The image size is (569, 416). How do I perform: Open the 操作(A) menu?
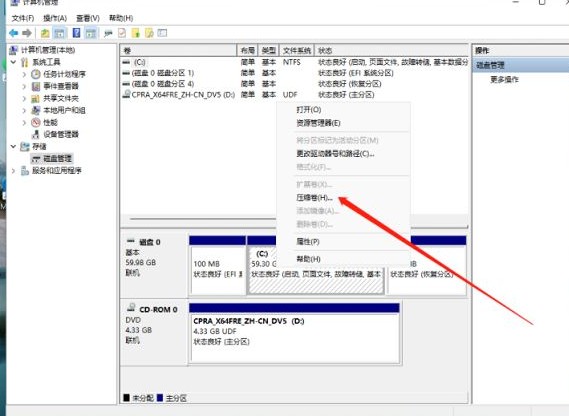click(x=55, y=18)
